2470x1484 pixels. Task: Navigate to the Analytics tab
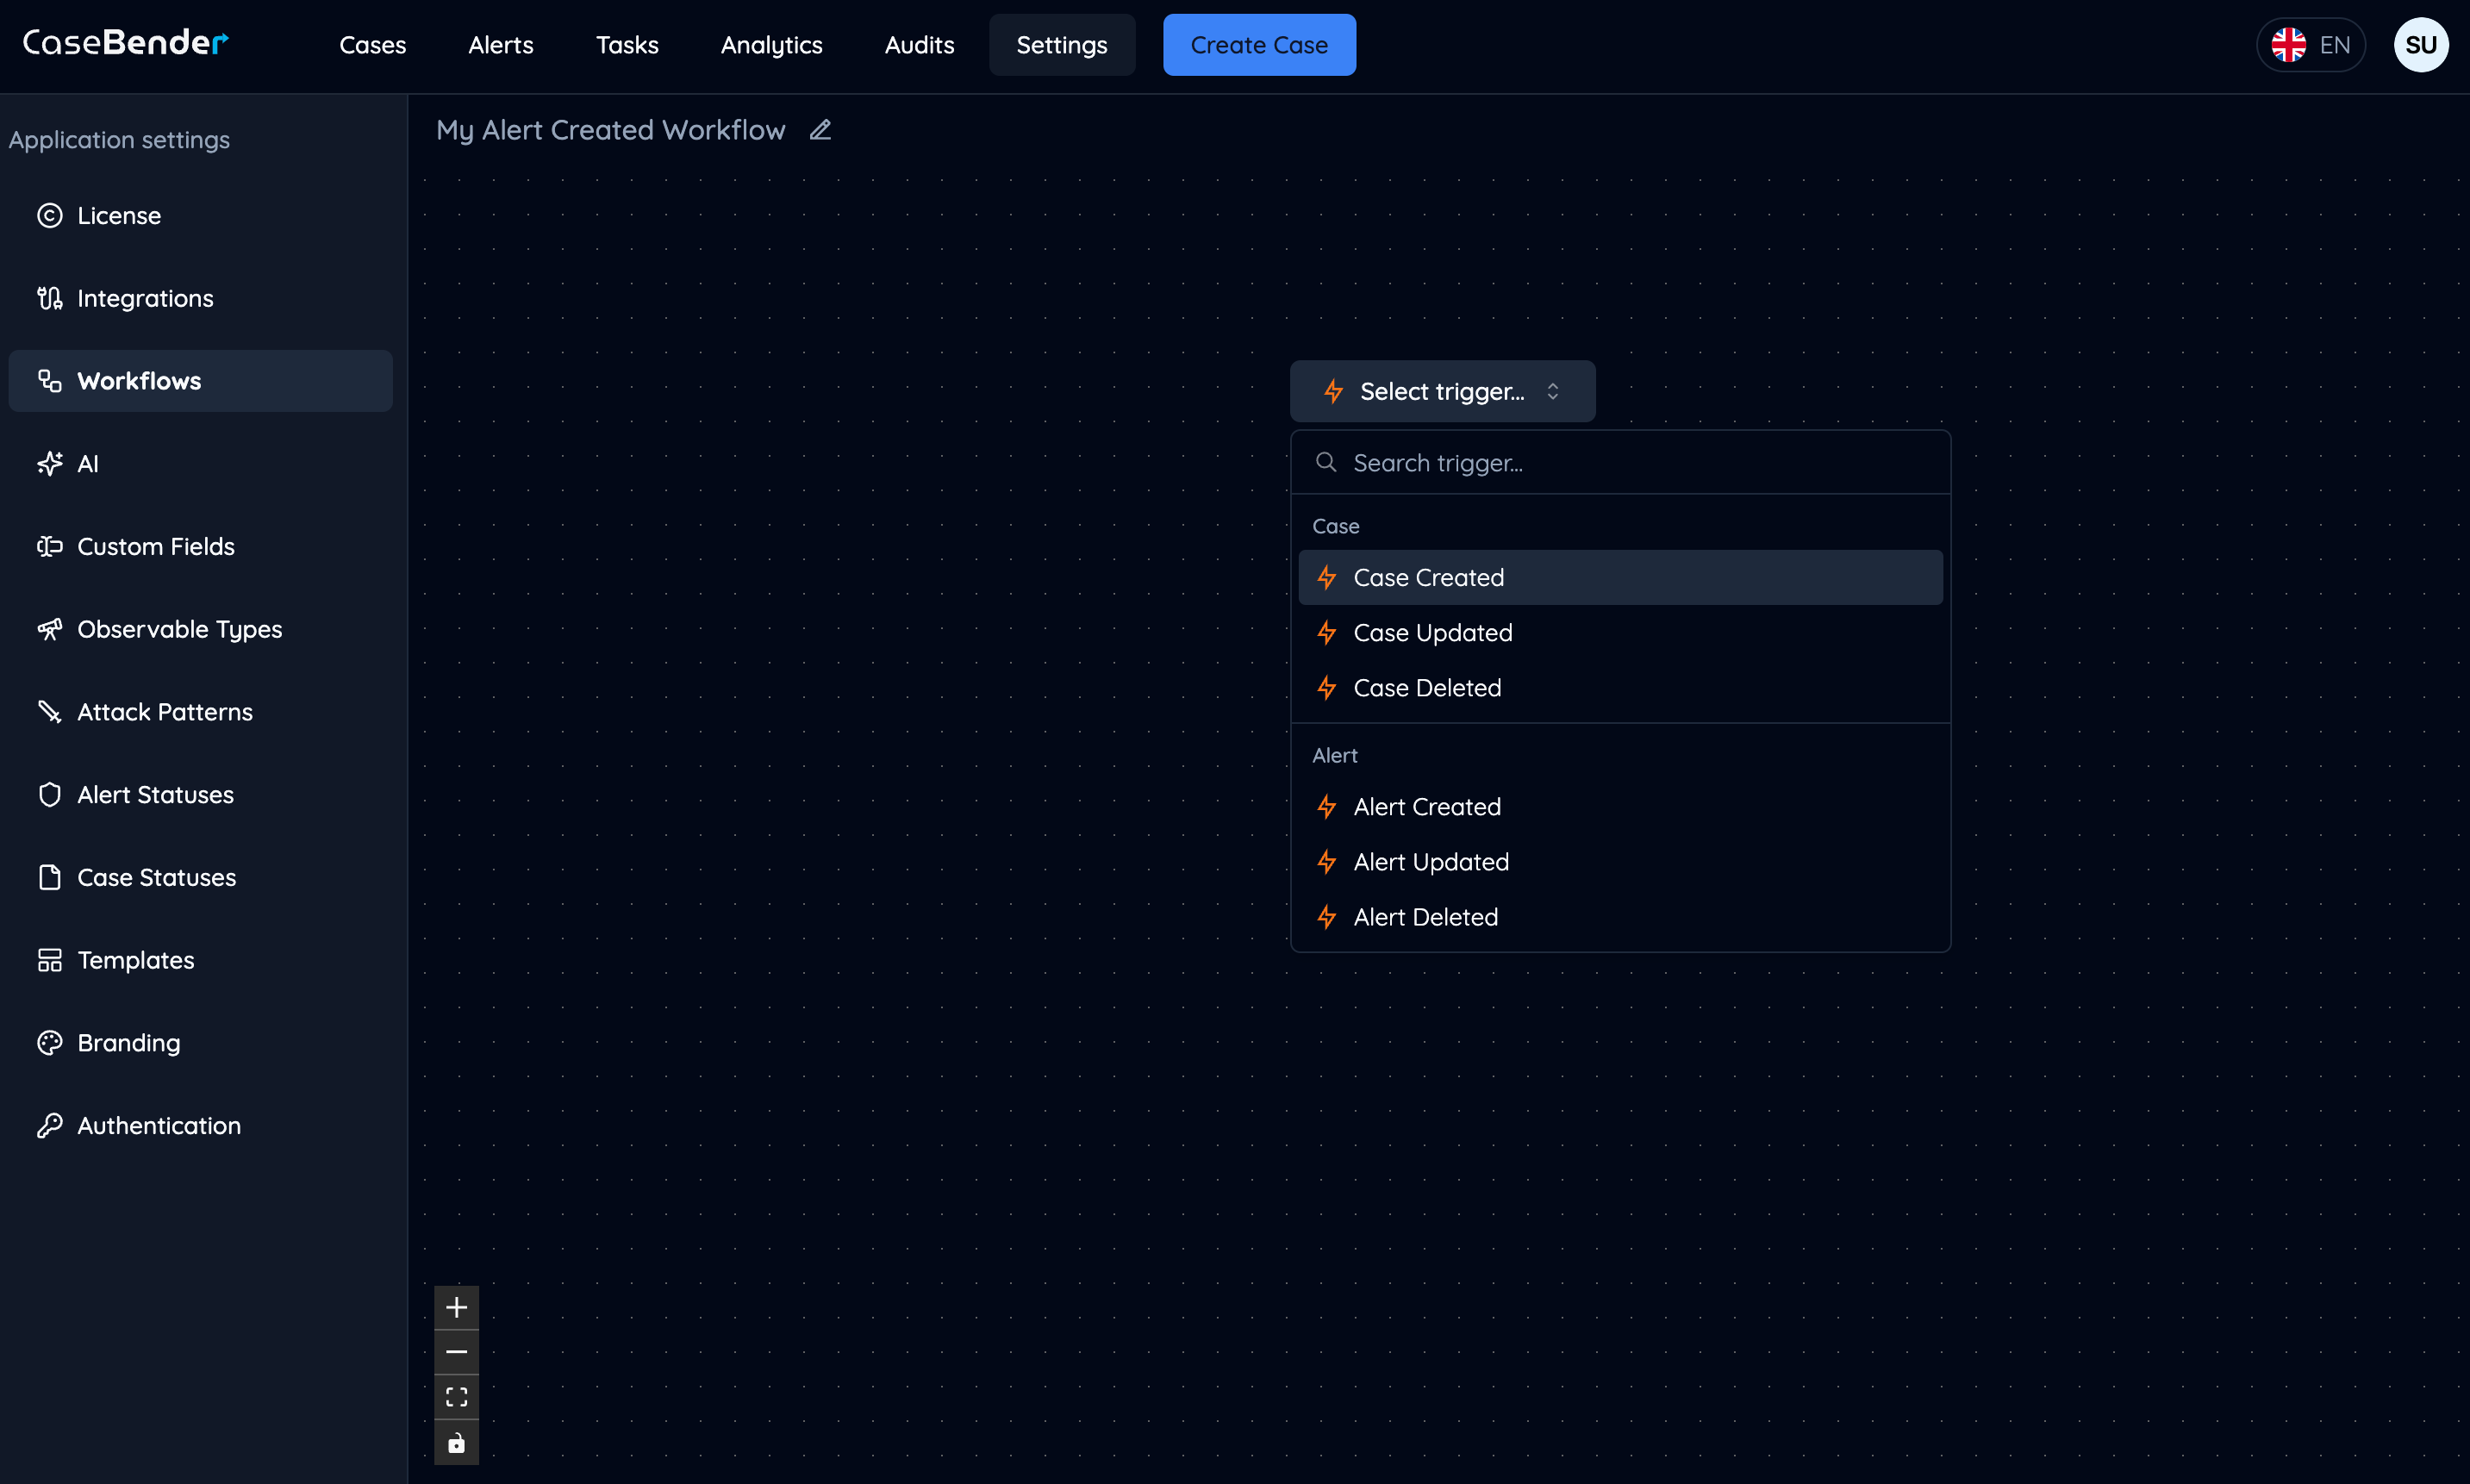(x=771, y=45)
